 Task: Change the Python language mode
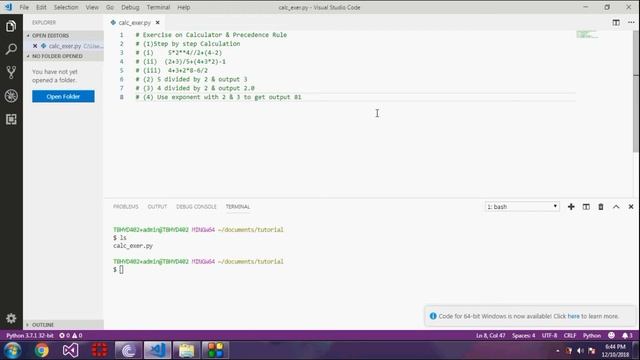[592, 336]
